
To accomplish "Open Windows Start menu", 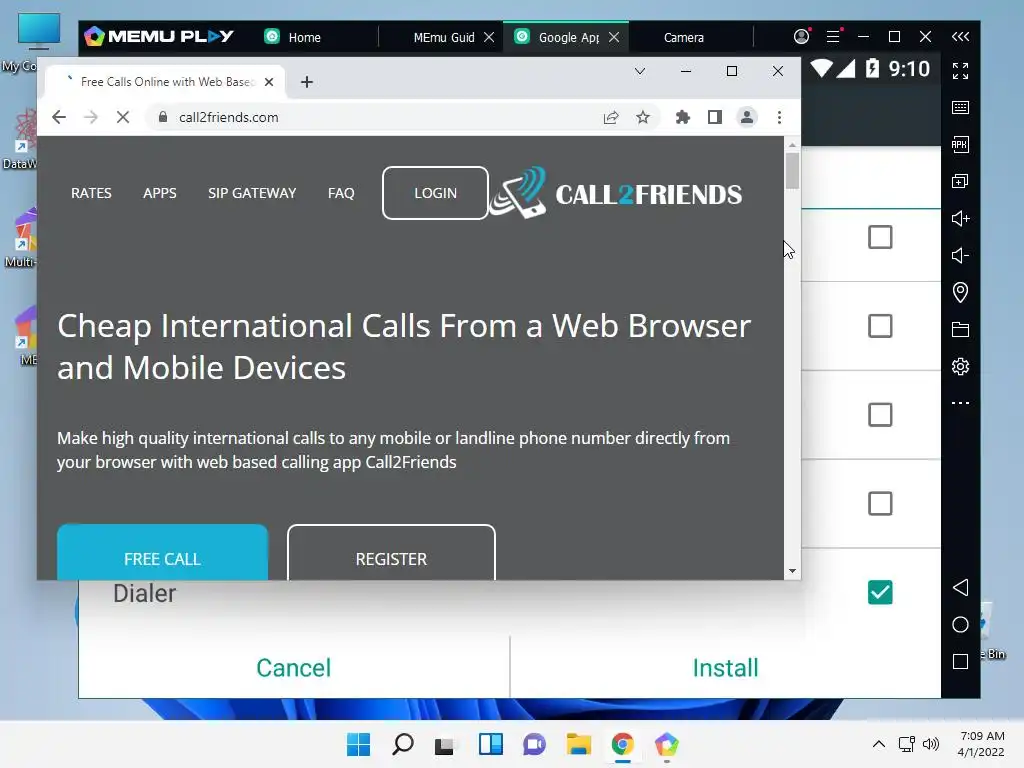I will pyautogui.click(x=358, y=744).
